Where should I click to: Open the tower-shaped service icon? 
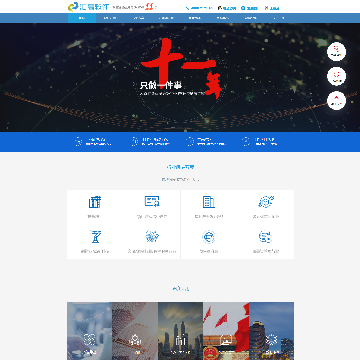95,236
